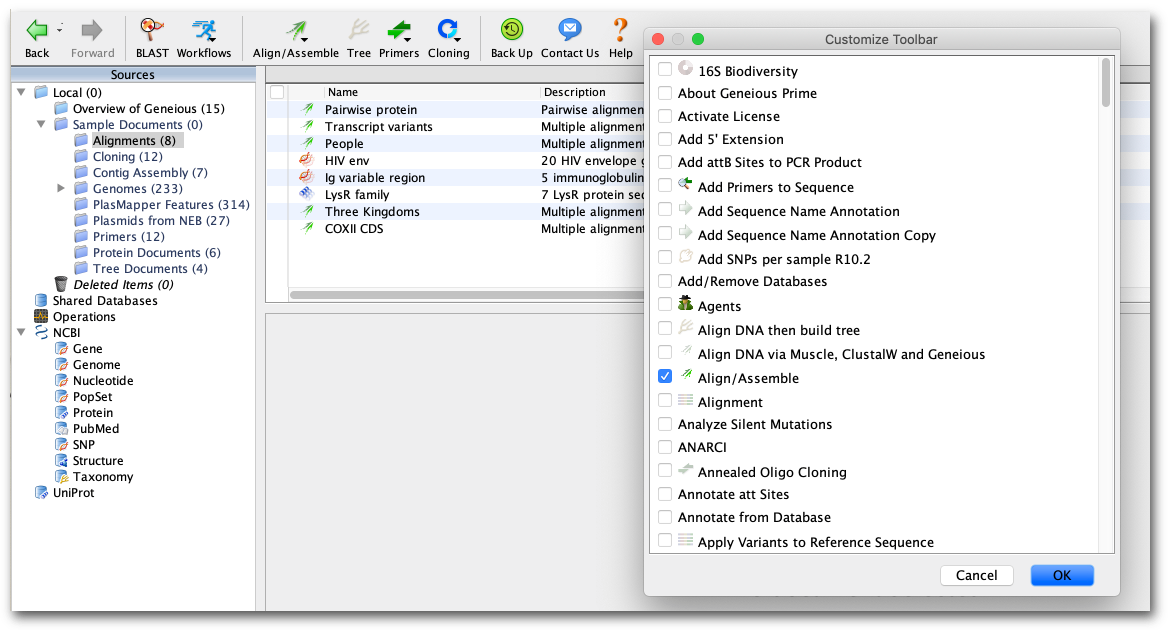Click the LysR family document icon
The height and width of the screenshot is (630, 1168).
coord(306,194)
